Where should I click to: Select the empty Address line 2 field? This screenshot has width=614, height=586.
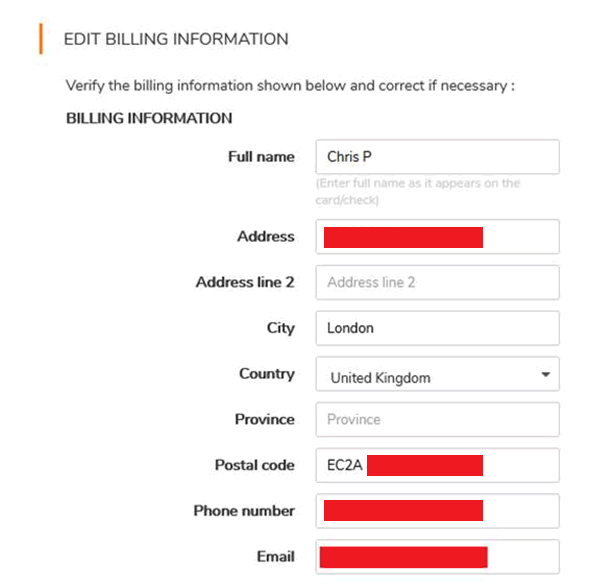(x=437, y=282)
